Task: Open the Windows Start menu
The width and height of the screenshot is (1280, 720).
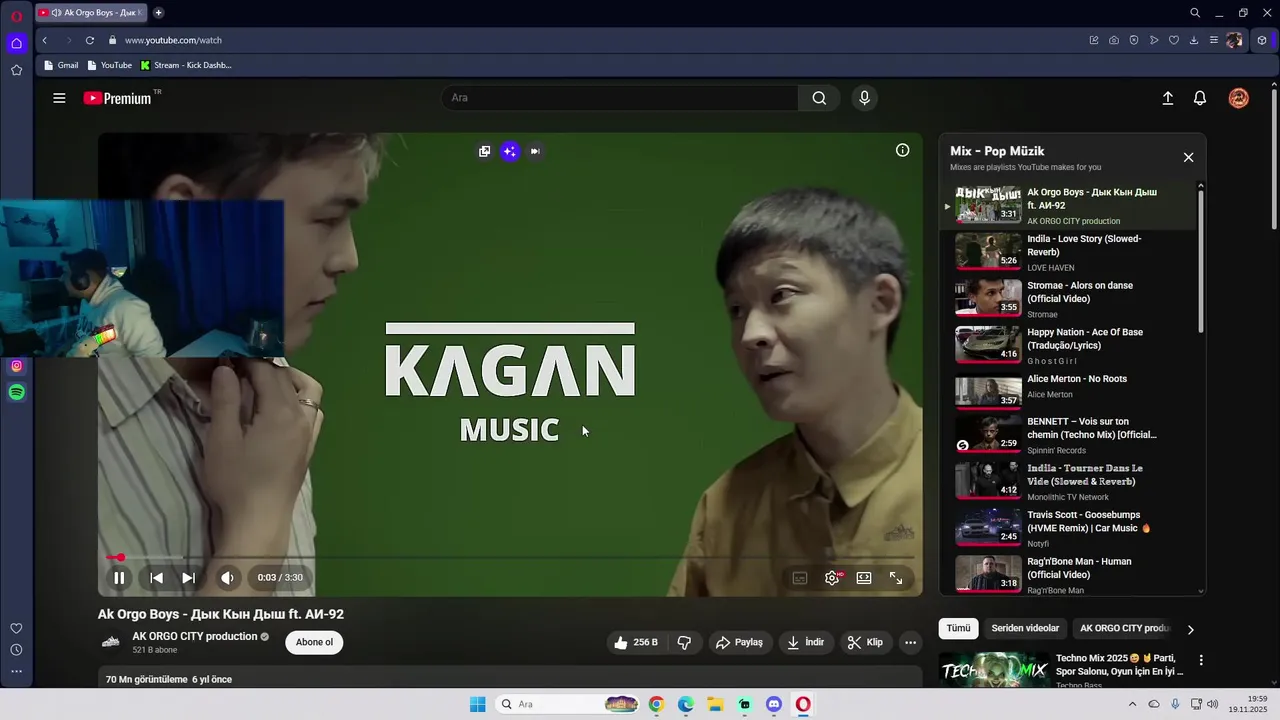Action: pos(478,704)
